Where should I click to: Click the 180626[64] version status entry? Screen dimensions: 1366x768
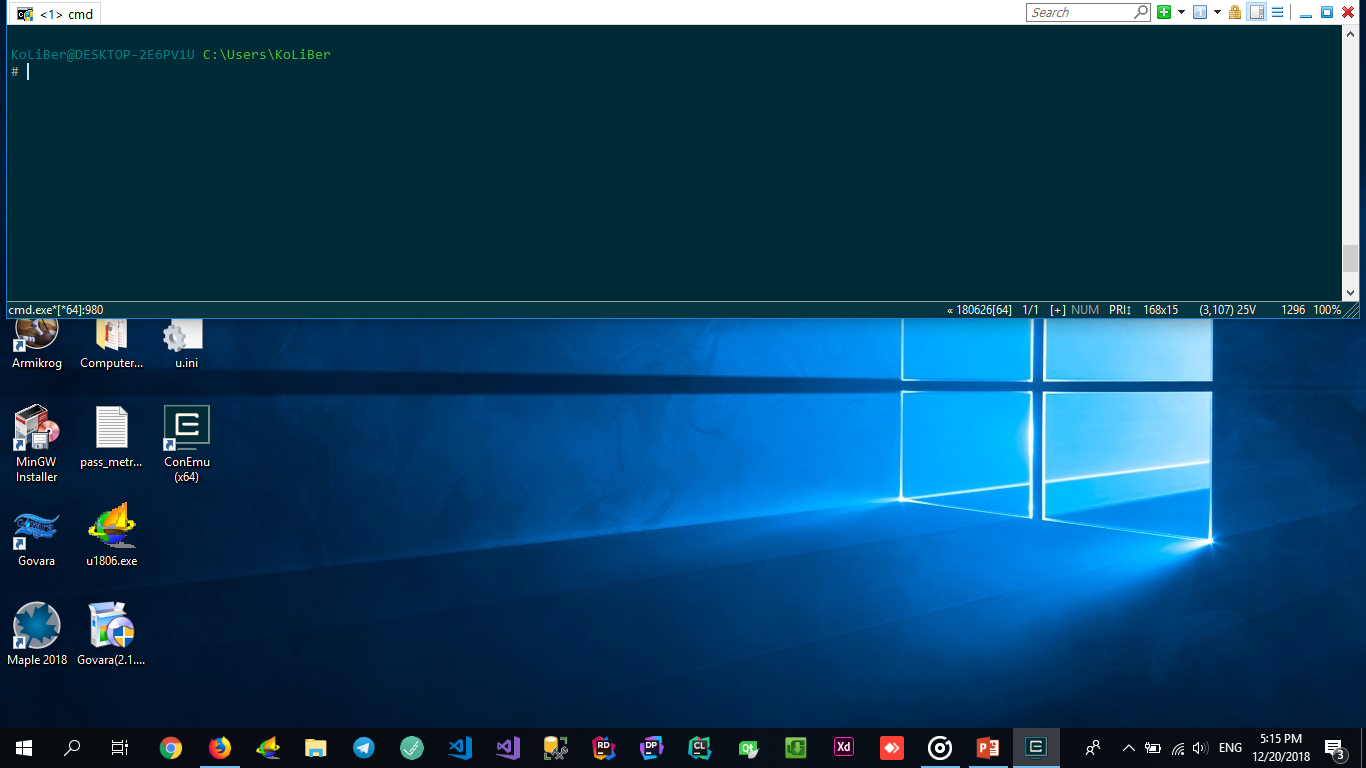pos(980,310)
